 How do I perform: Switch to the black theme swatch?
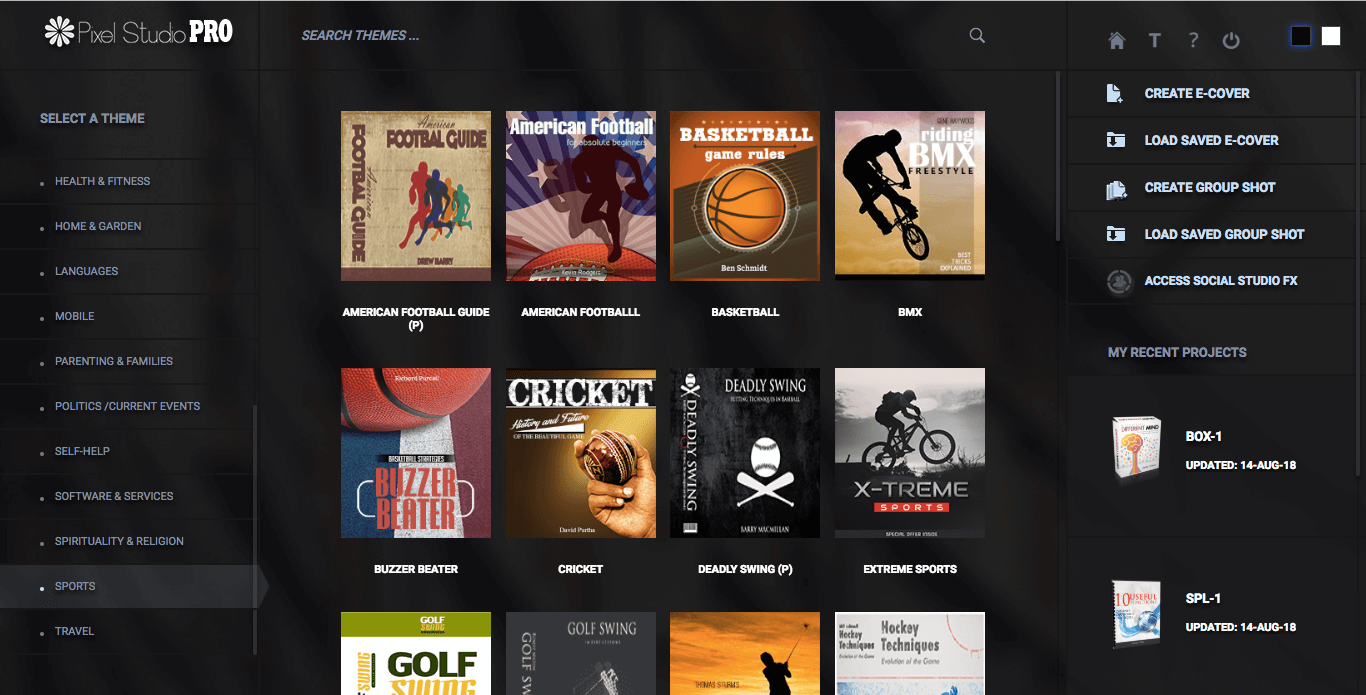tap(1300, 36)
